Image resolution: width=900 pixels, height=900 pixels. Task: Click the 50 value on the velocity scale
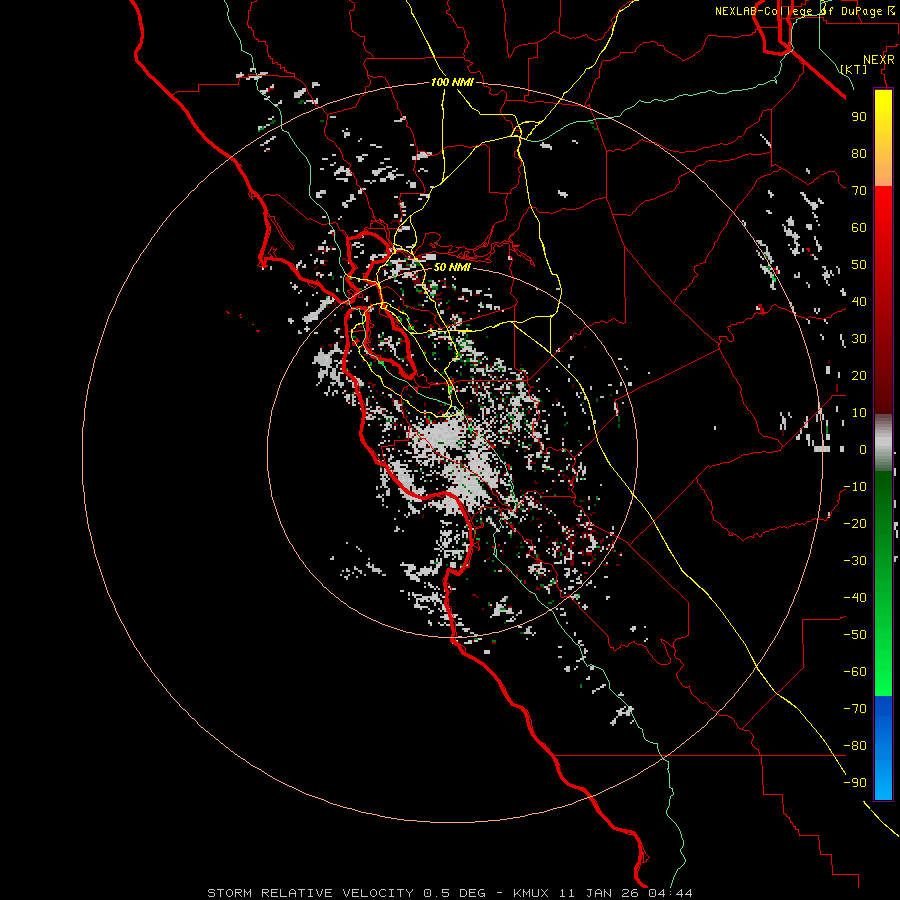(x=859, y=265)
